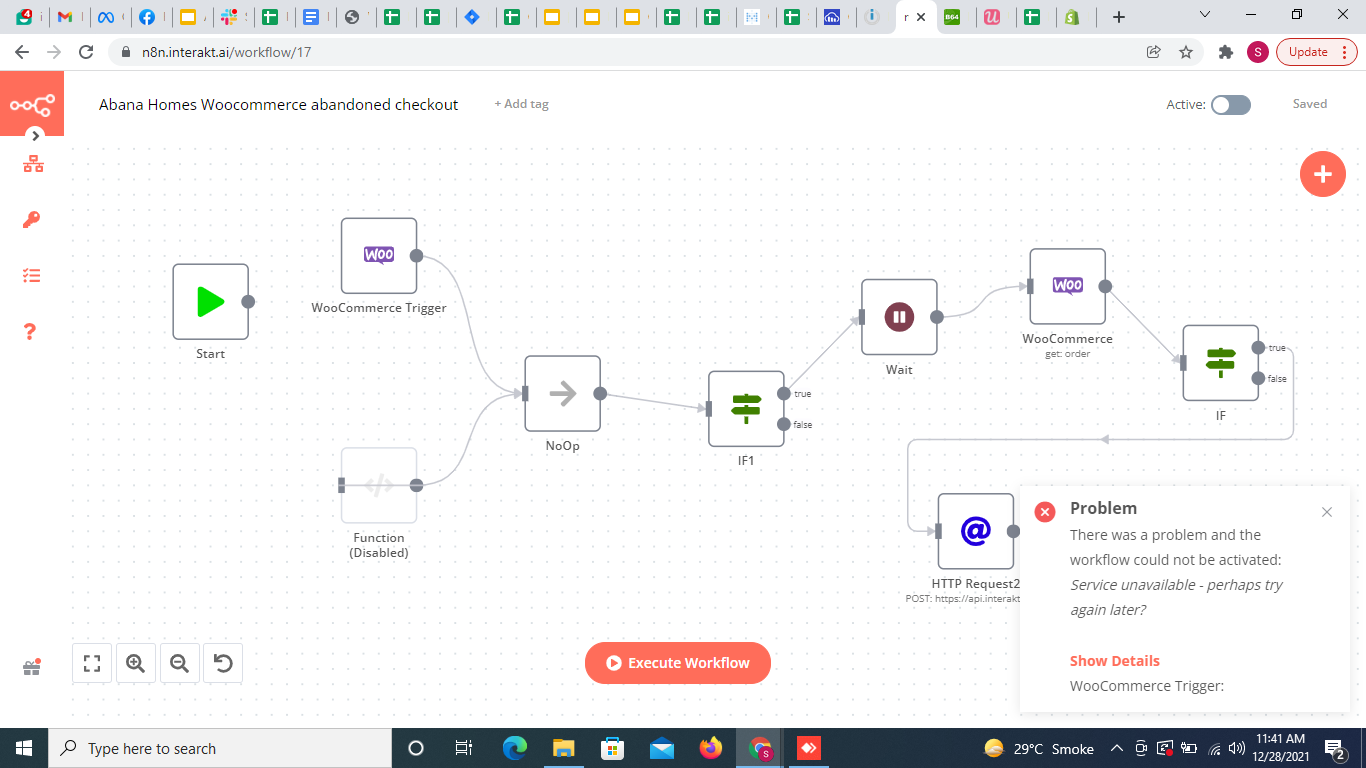1366x768 pixels.
Task: Click the true output of the IF node
Action: tap(1258, 348)
